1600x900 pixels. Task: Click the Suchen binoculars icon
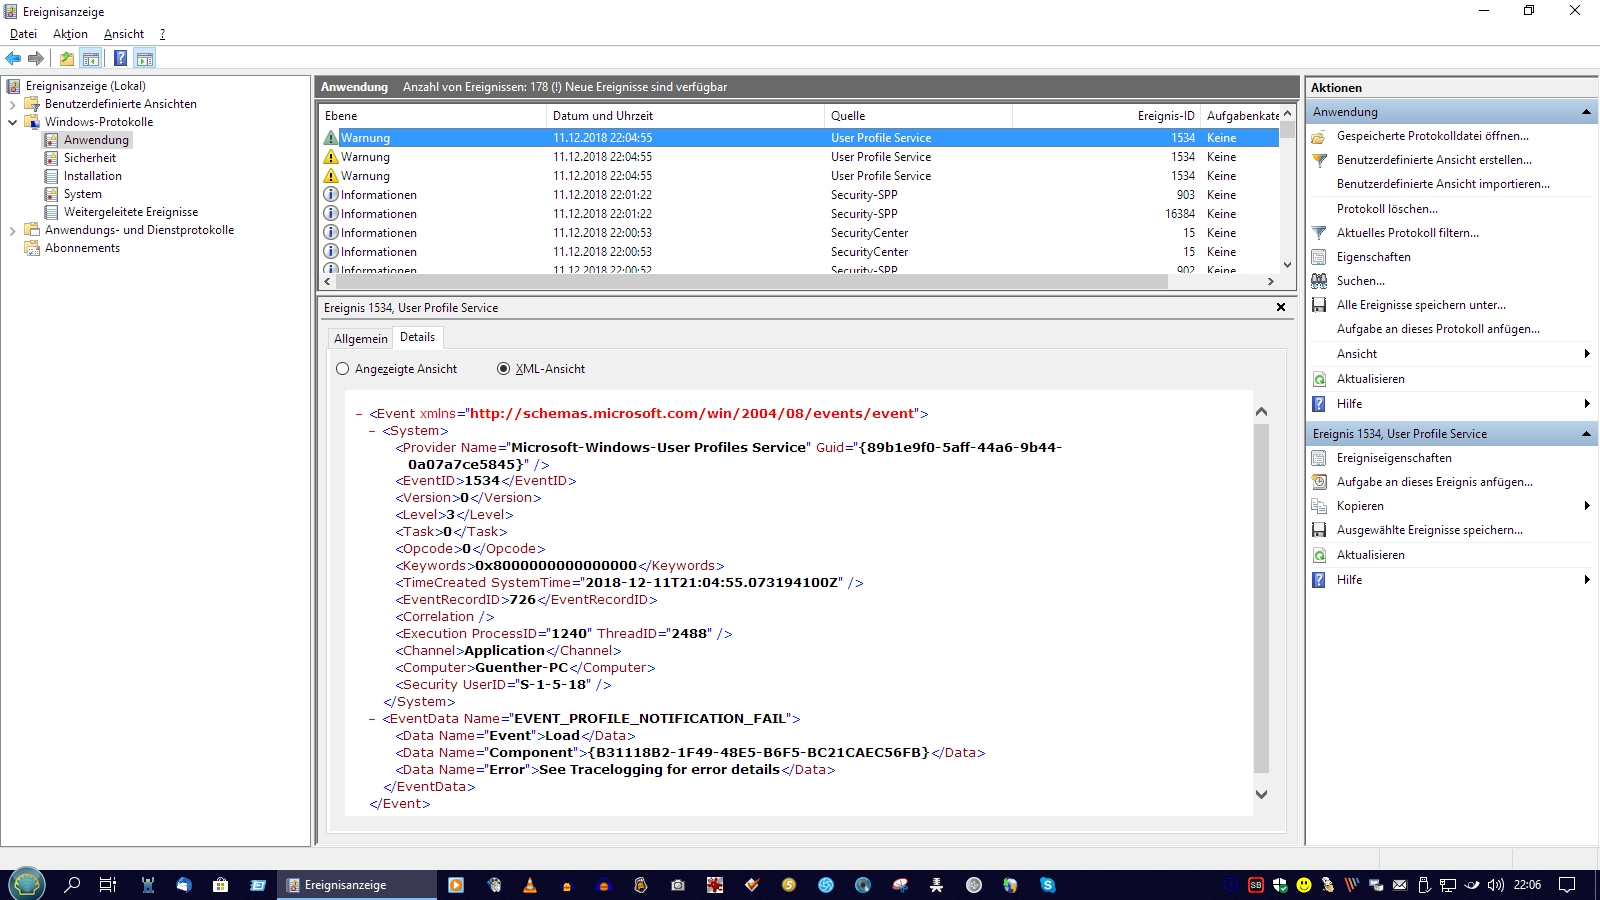tap(1319, 281)
